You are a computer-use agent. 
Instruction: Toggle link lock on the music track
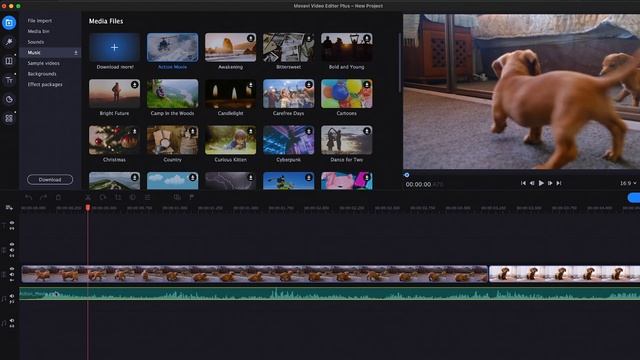12,302
